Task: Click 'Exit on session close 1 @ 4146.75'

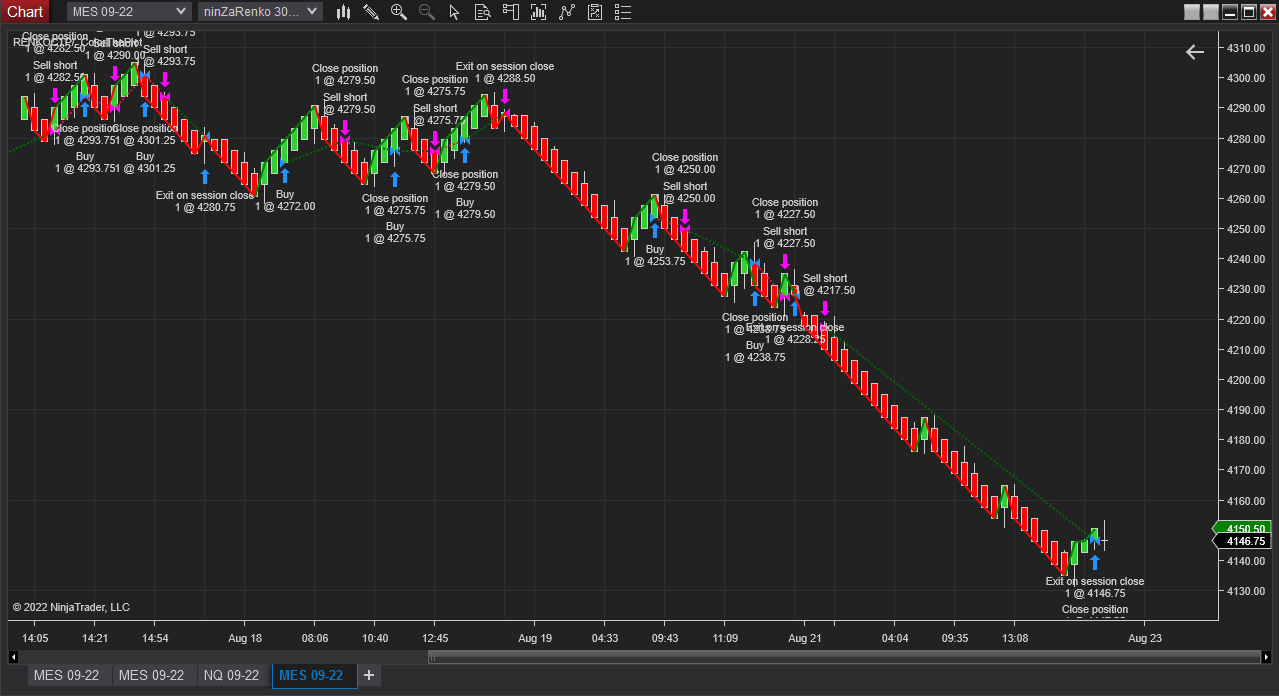Action: tap(1095, 587)
